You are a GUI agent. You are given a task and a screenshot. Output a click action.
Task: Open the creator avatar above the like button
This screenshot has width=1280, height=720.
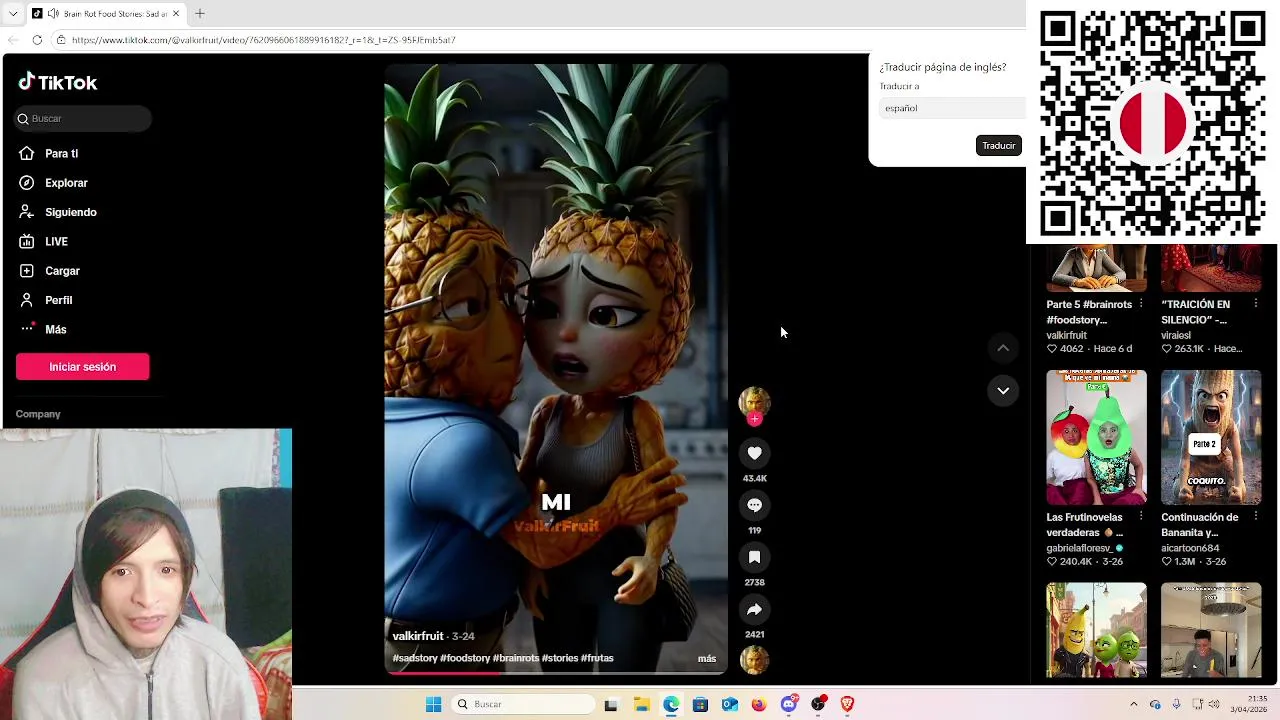[754, 401]
